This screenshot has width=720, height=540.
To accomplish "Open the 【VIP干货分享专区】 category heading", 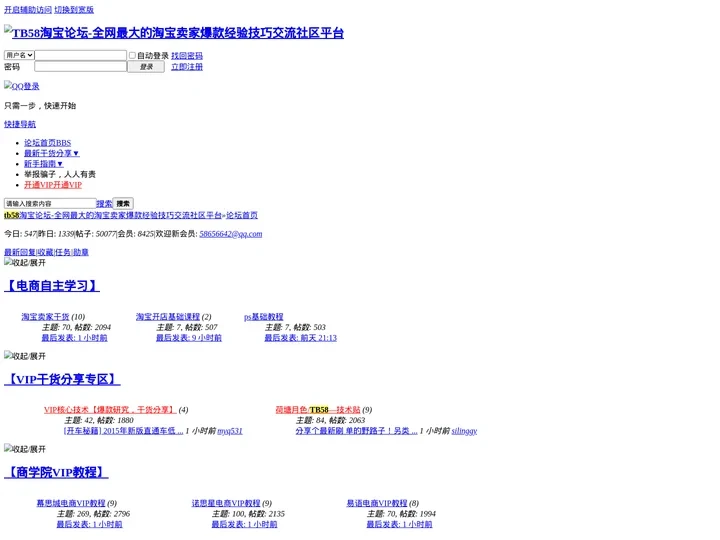I will [62, 379].
